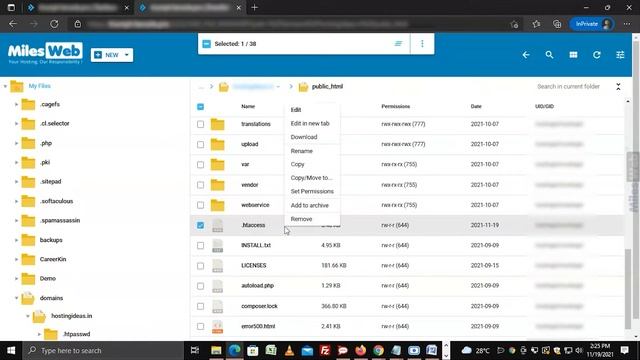Open file manager settings sliders icon
The height and width of the screenshot is (360, 640).
point(620,55)
